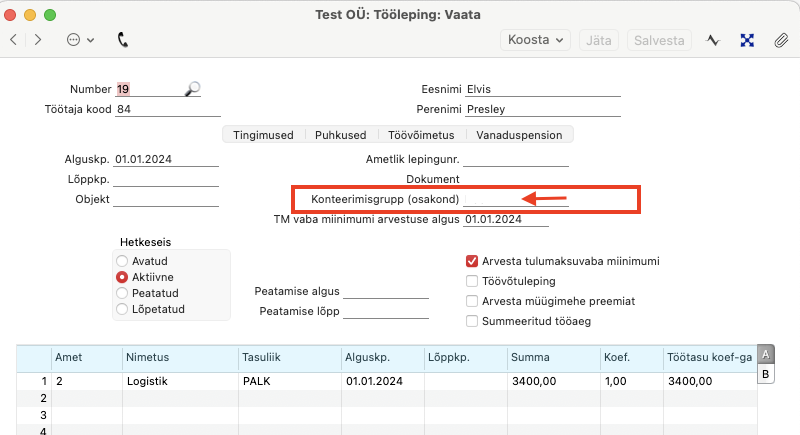The height and width of the screenshot is (435, 800).
Task: Click the Jäta button
Action: pyautogui.click(x=598, y=40)
